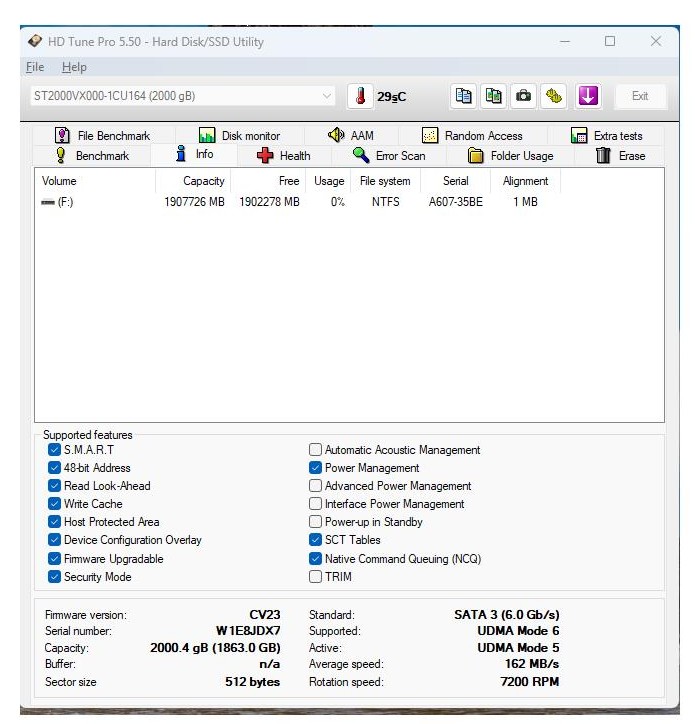The width and height of the screenshot is (695, 724).
Task: Open the Health tab with red cross
Action: coord(284,156)
